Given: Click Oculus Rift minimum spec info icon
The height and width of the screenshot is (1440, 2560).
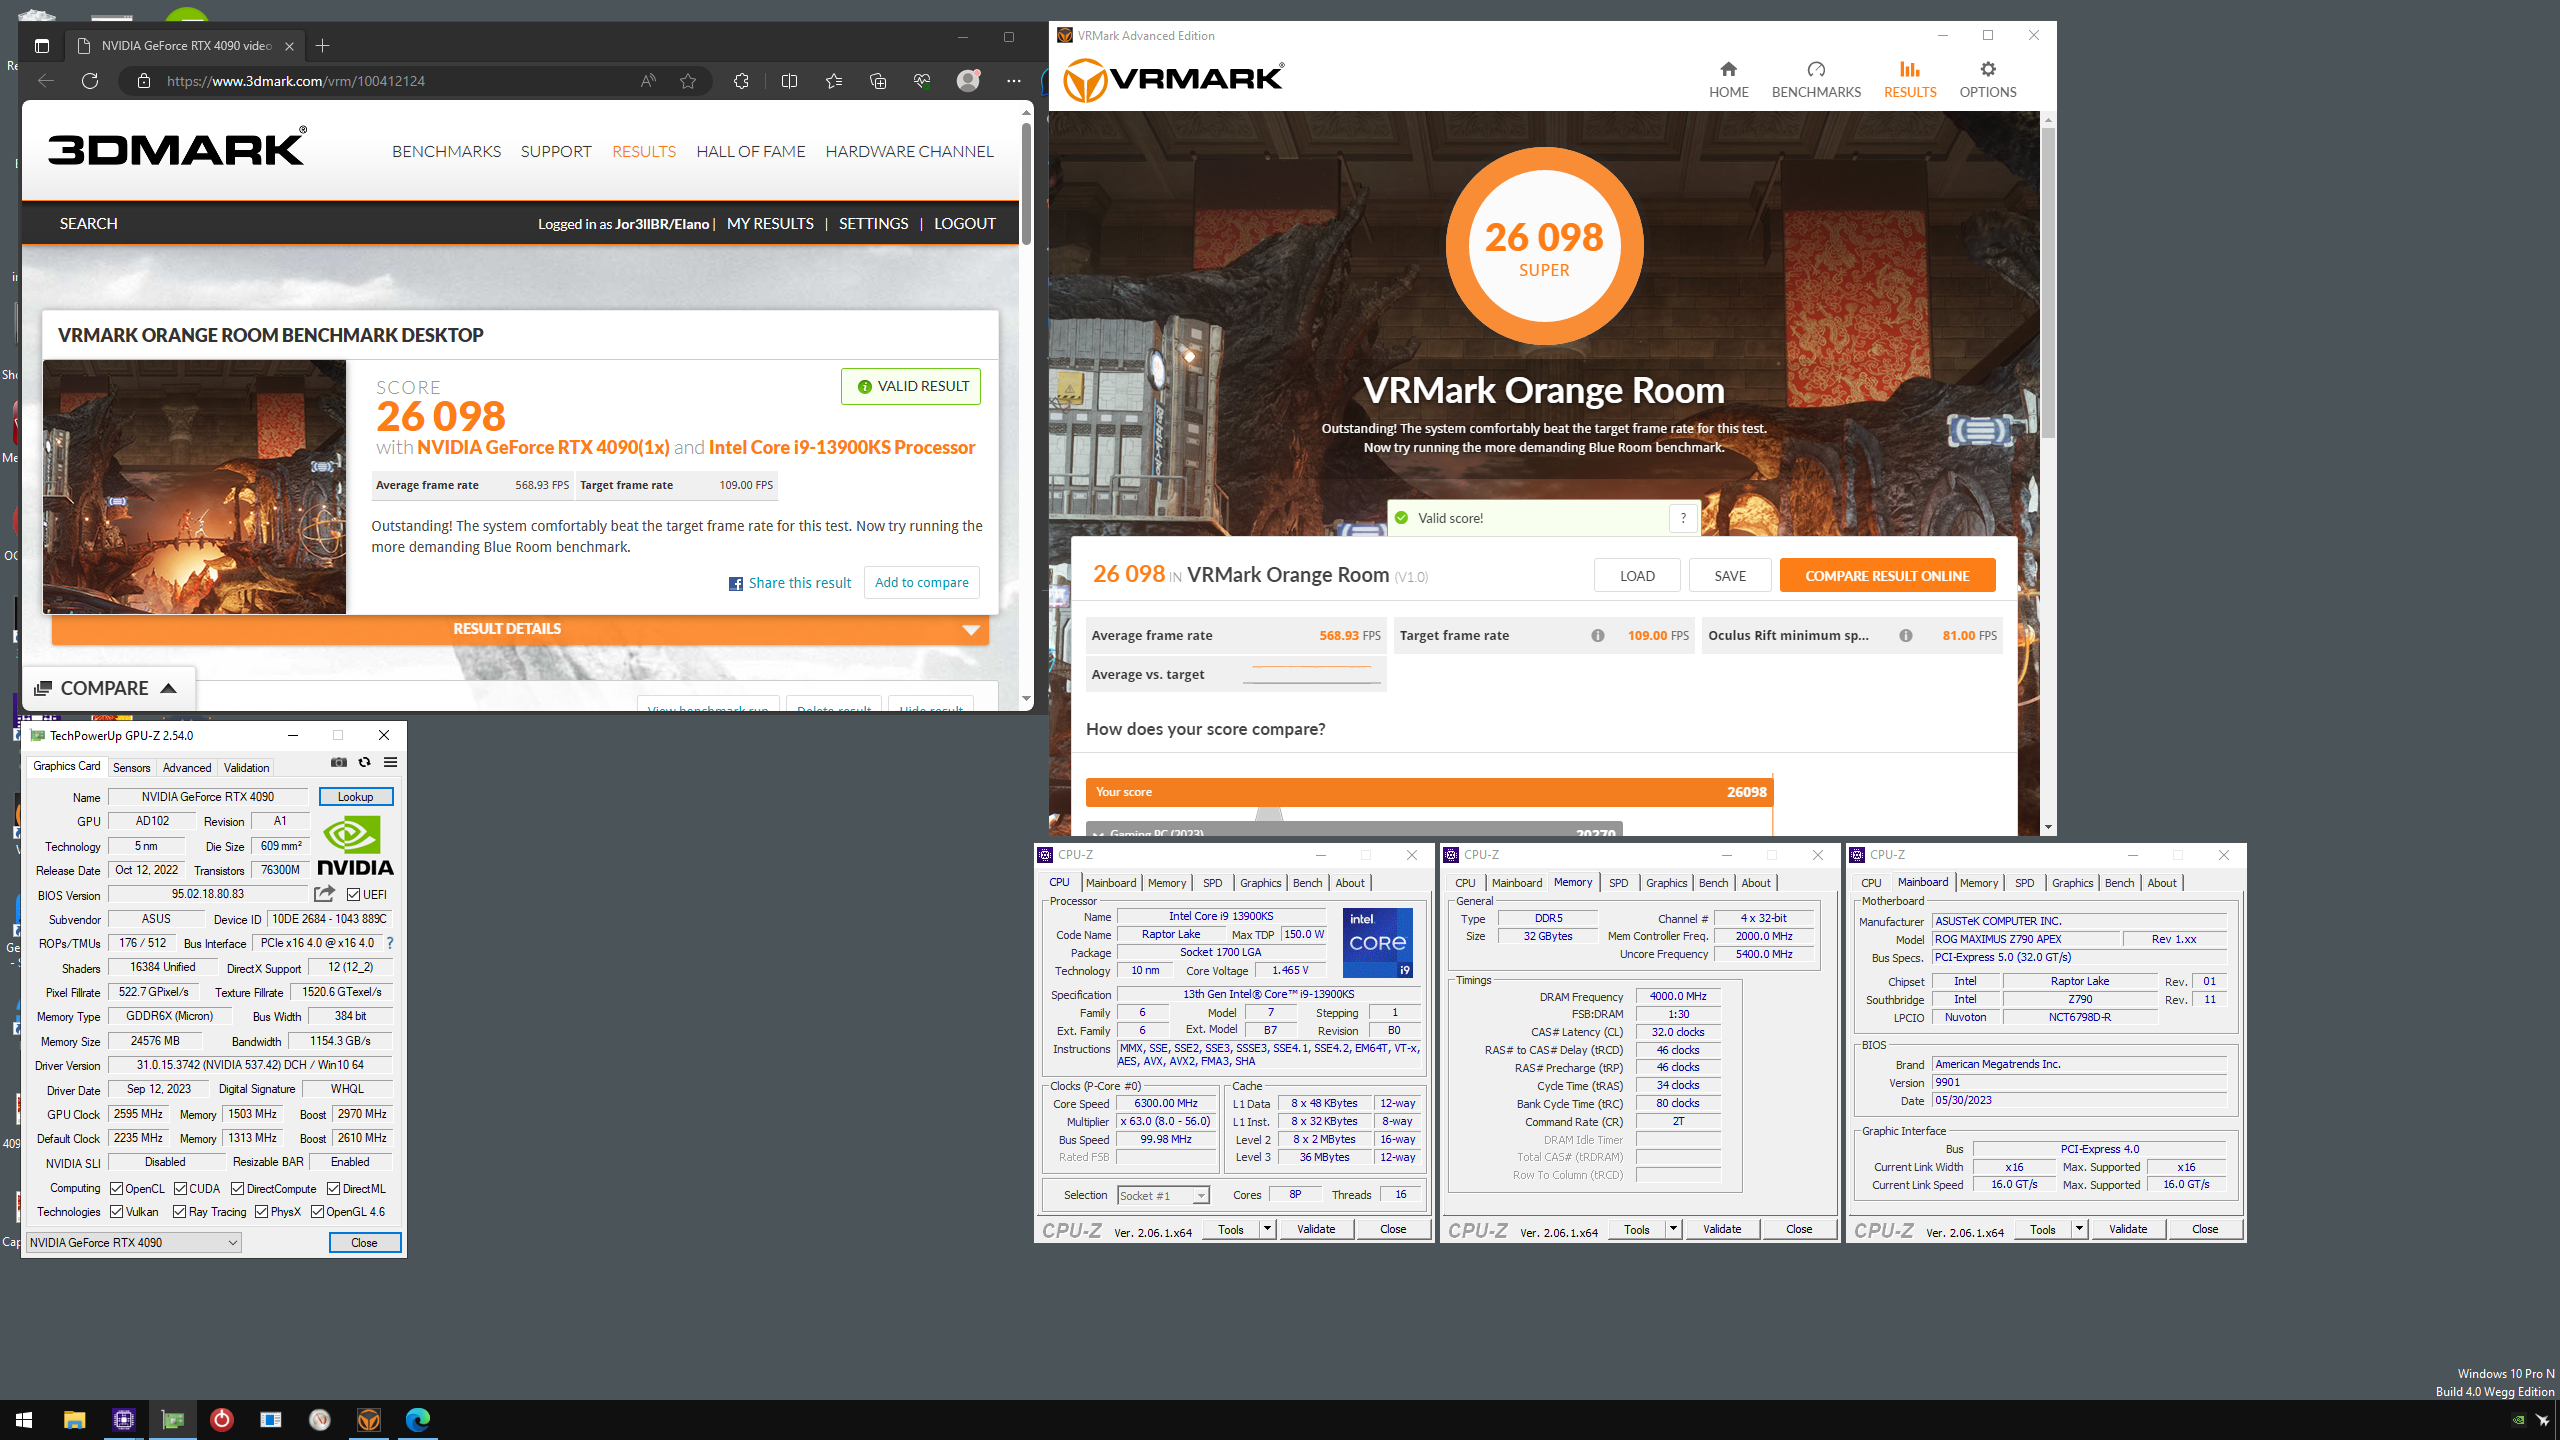Looking at the screenshot, I should click(x=1906, y=636).
